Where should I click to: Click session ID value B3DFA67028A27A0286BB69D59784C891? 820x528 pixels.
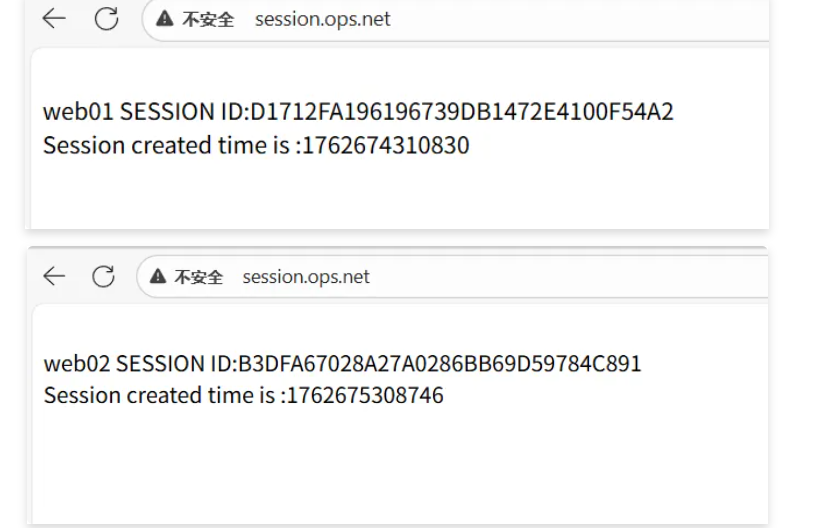[438, 363]
